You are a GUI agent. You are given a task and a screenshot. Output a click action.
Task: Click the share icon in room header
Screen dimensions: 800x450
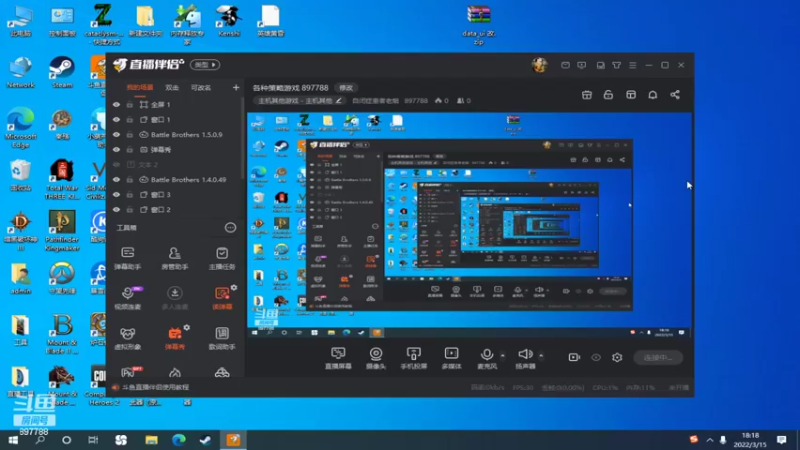[x=675, y=95]
